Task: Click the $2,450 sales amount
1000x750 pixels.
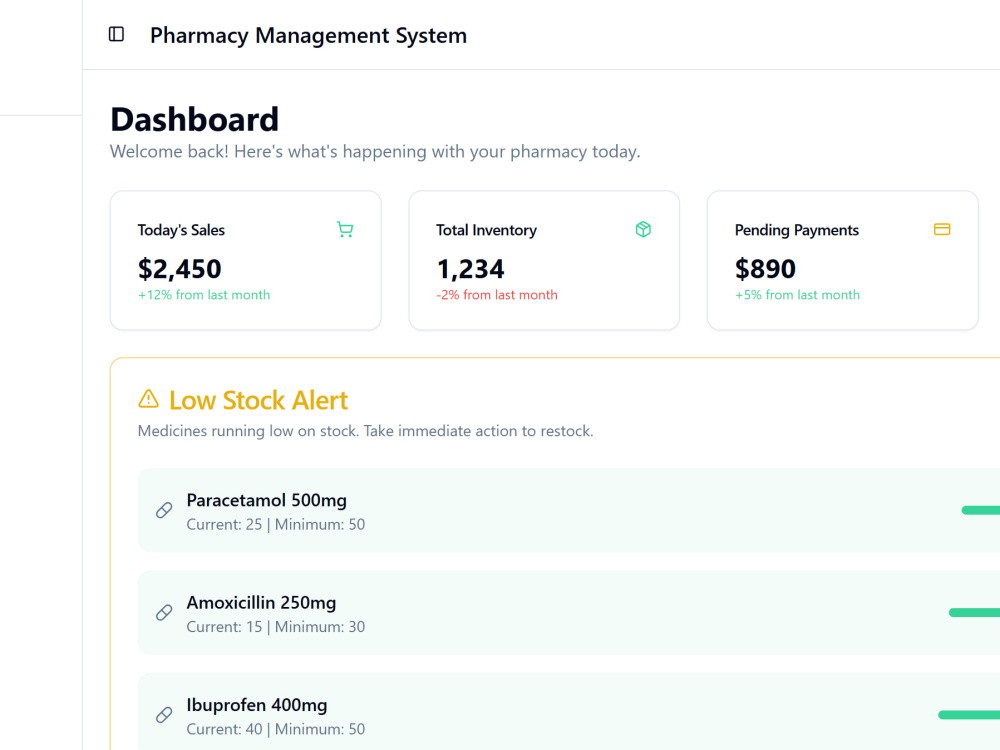Action: point(180,269)
